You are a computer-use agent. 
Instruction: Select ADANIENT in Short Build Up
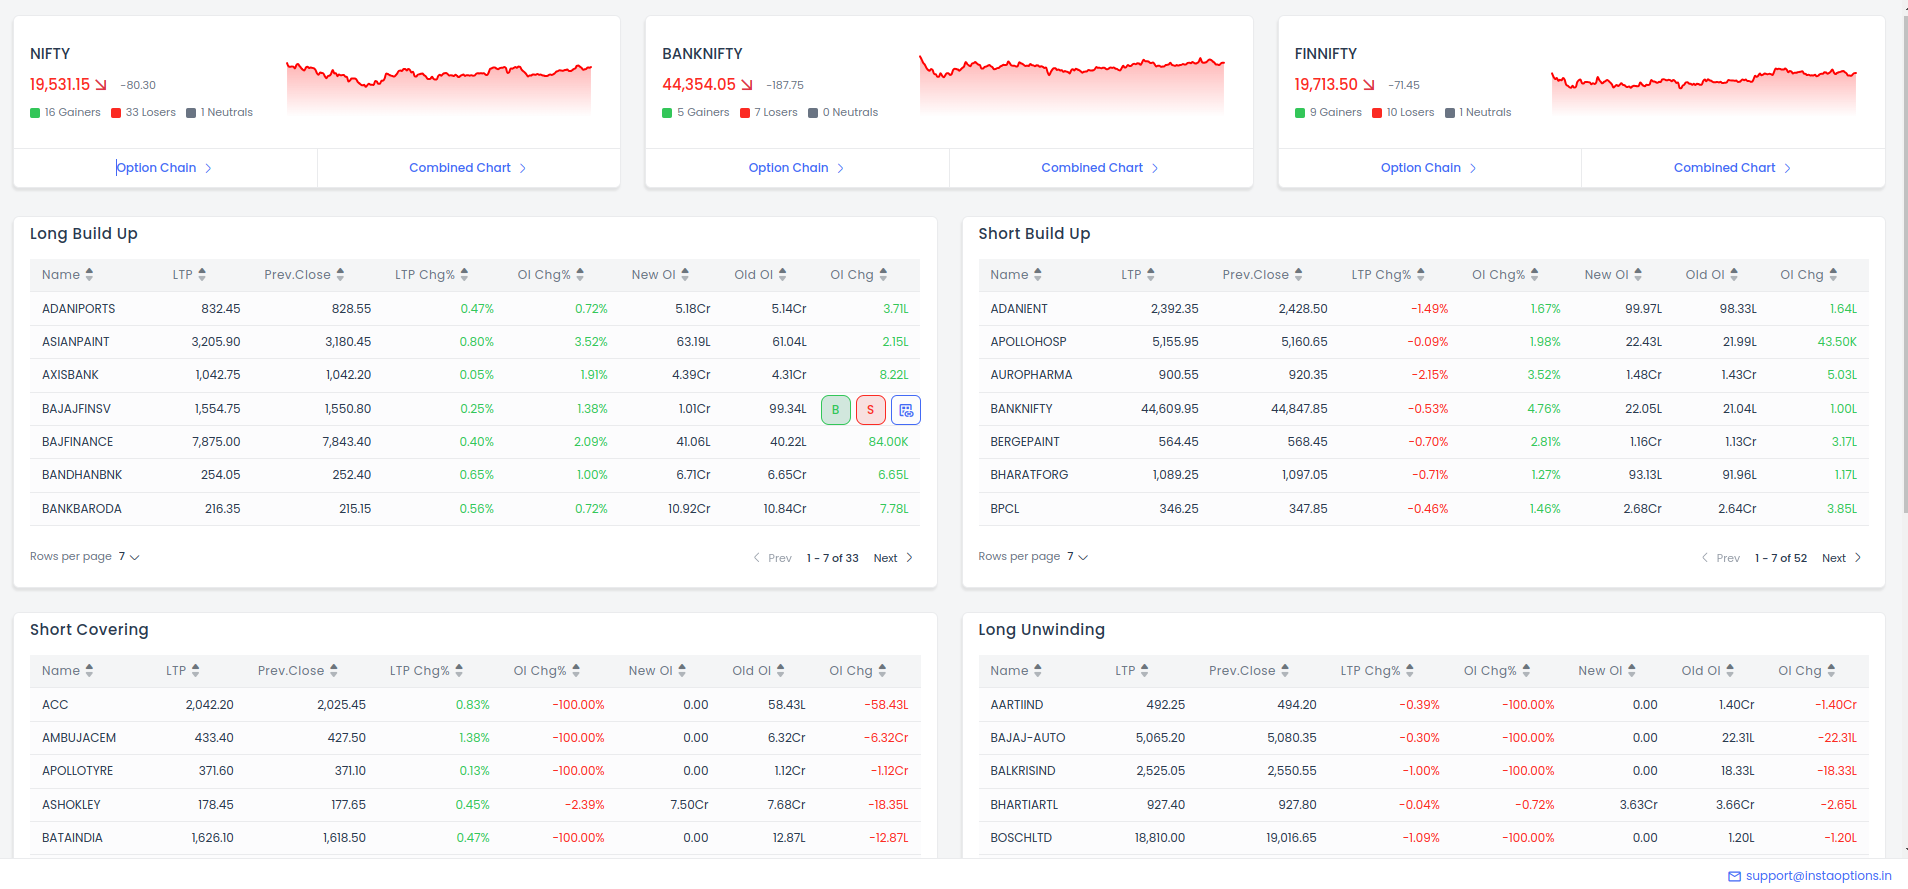[1019, 309]
